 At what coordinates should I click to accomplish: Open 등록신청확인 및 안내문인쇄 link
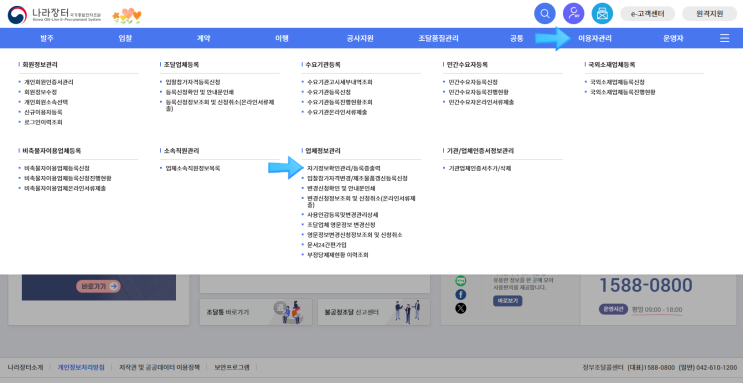199,92
